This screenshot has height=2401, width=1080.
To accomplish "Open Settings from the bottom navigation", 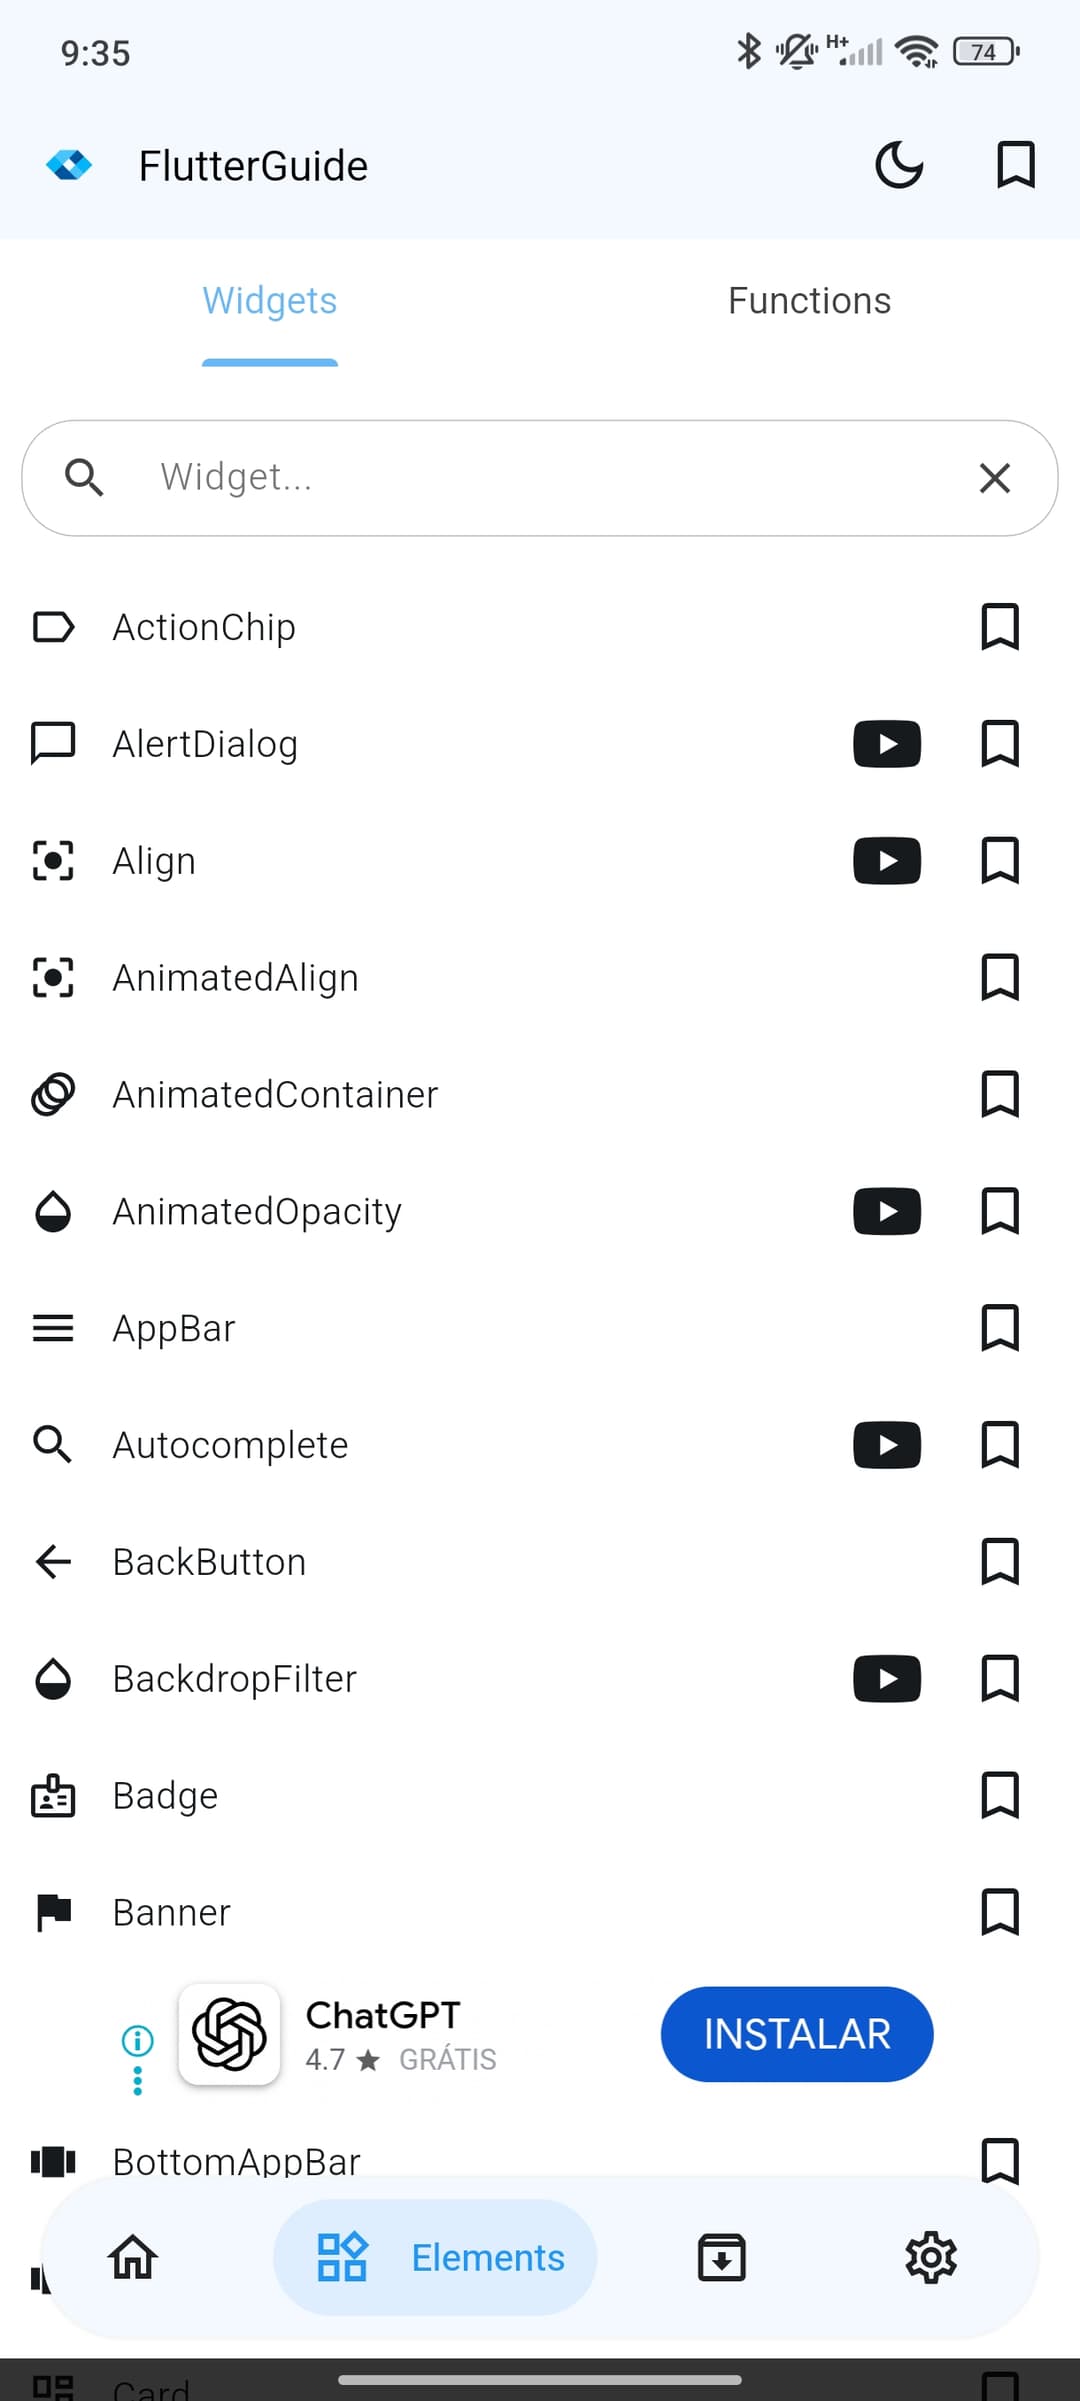I will click(x=930, y=2257).
